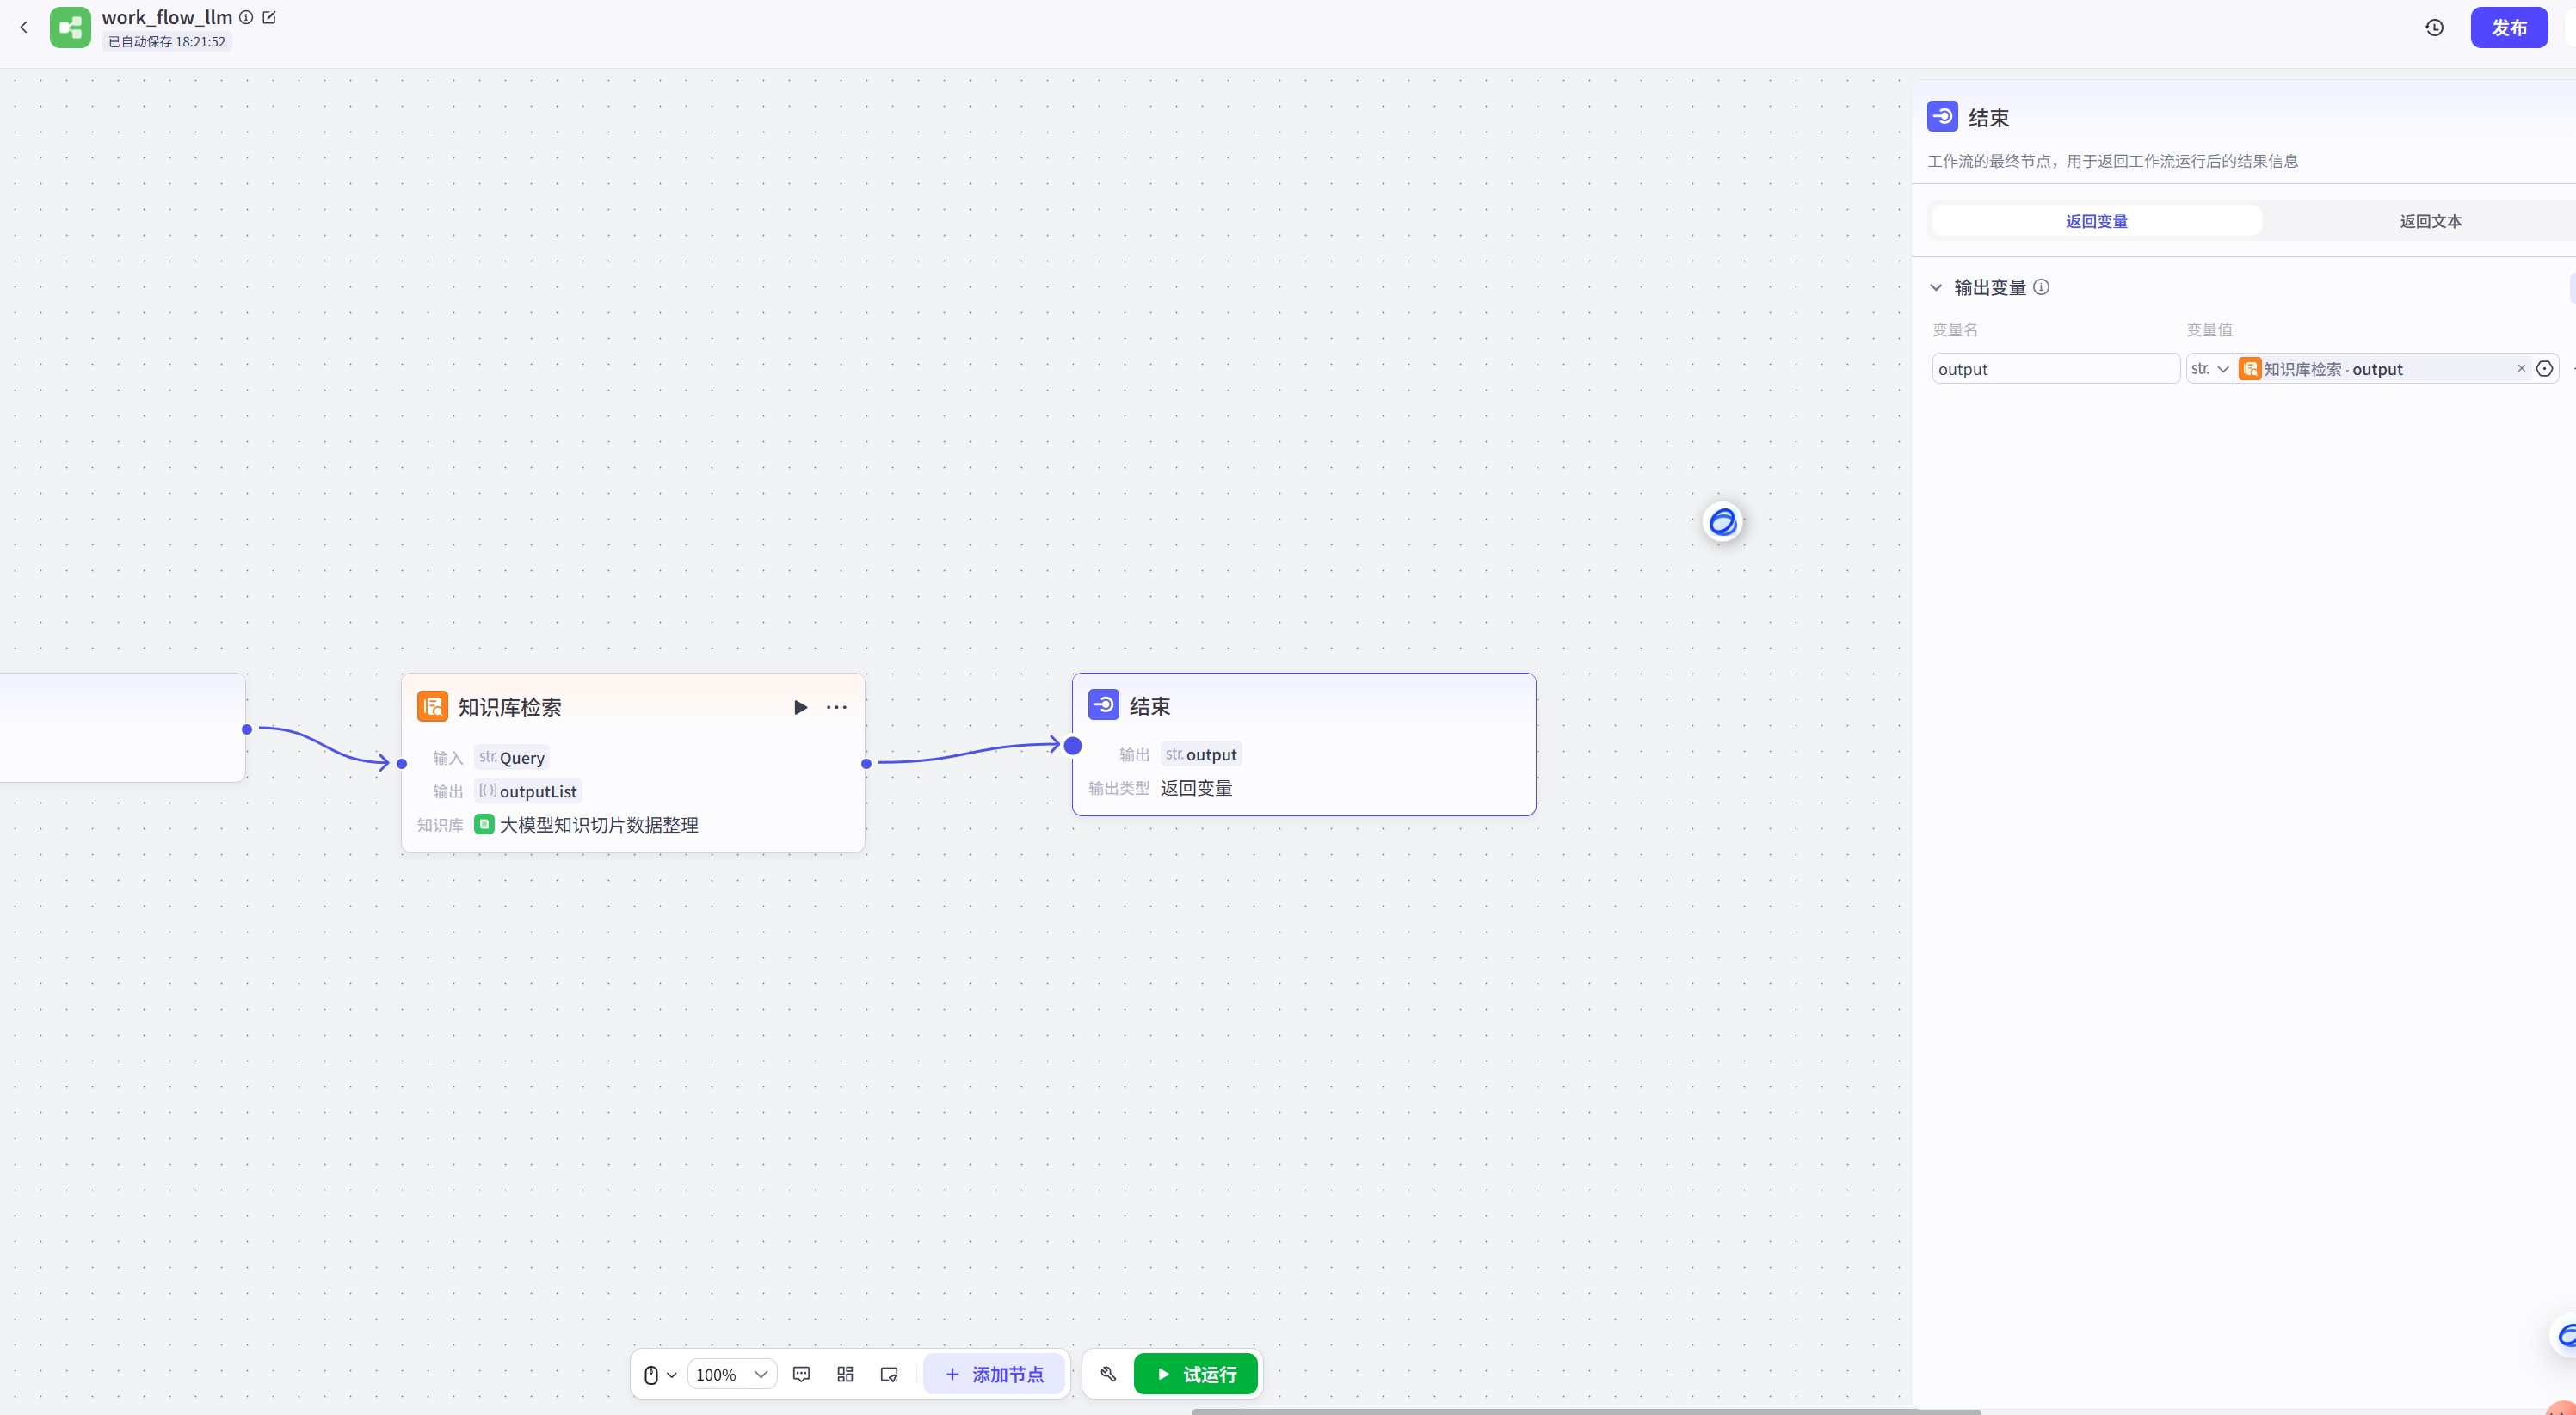Click the back arrow at top left
The width and height of the screenshot is (2576, 1415).
click(x=24, y=27)
